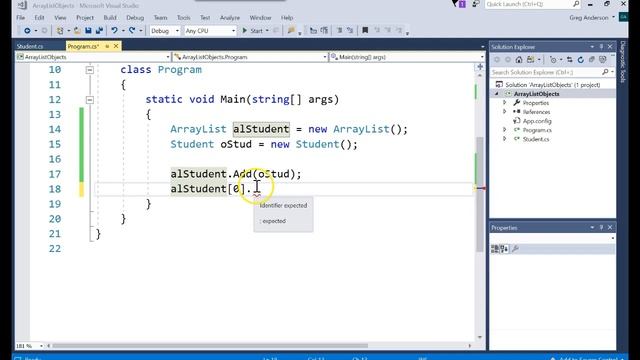The image size is (640, 360).
Task: Expand the References node in Solution Explorer
Action: point(504,112)
